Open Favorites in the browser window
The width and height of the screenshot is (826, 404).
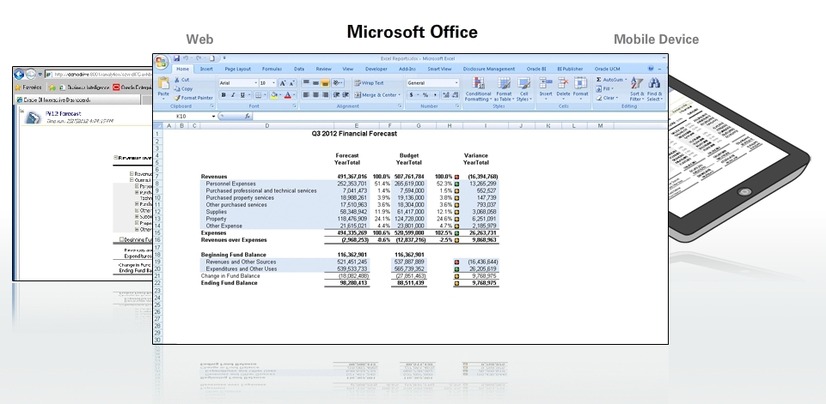(28, 87)
